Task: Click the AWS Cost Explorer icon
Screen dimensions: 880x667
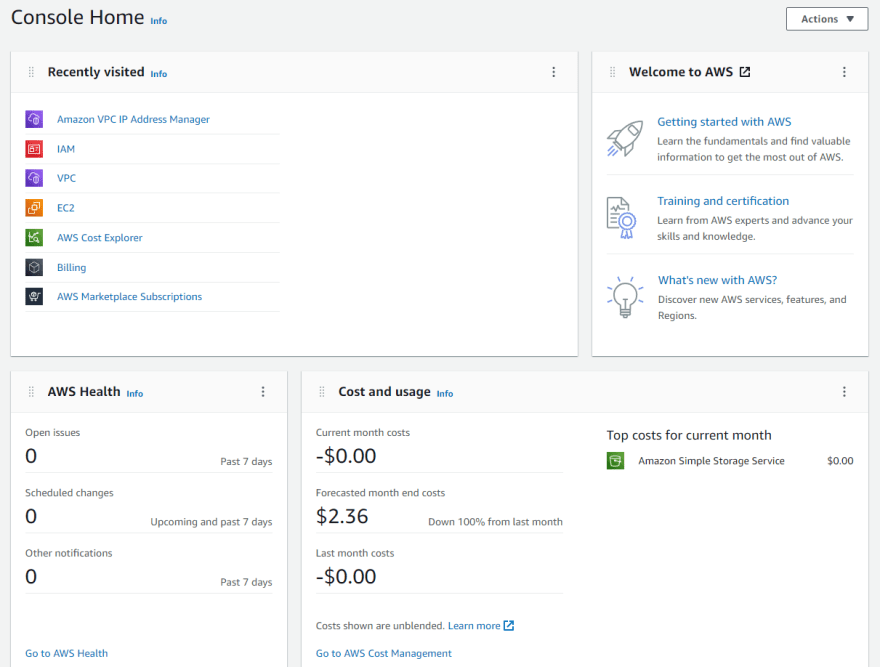Action: [34, 237]
